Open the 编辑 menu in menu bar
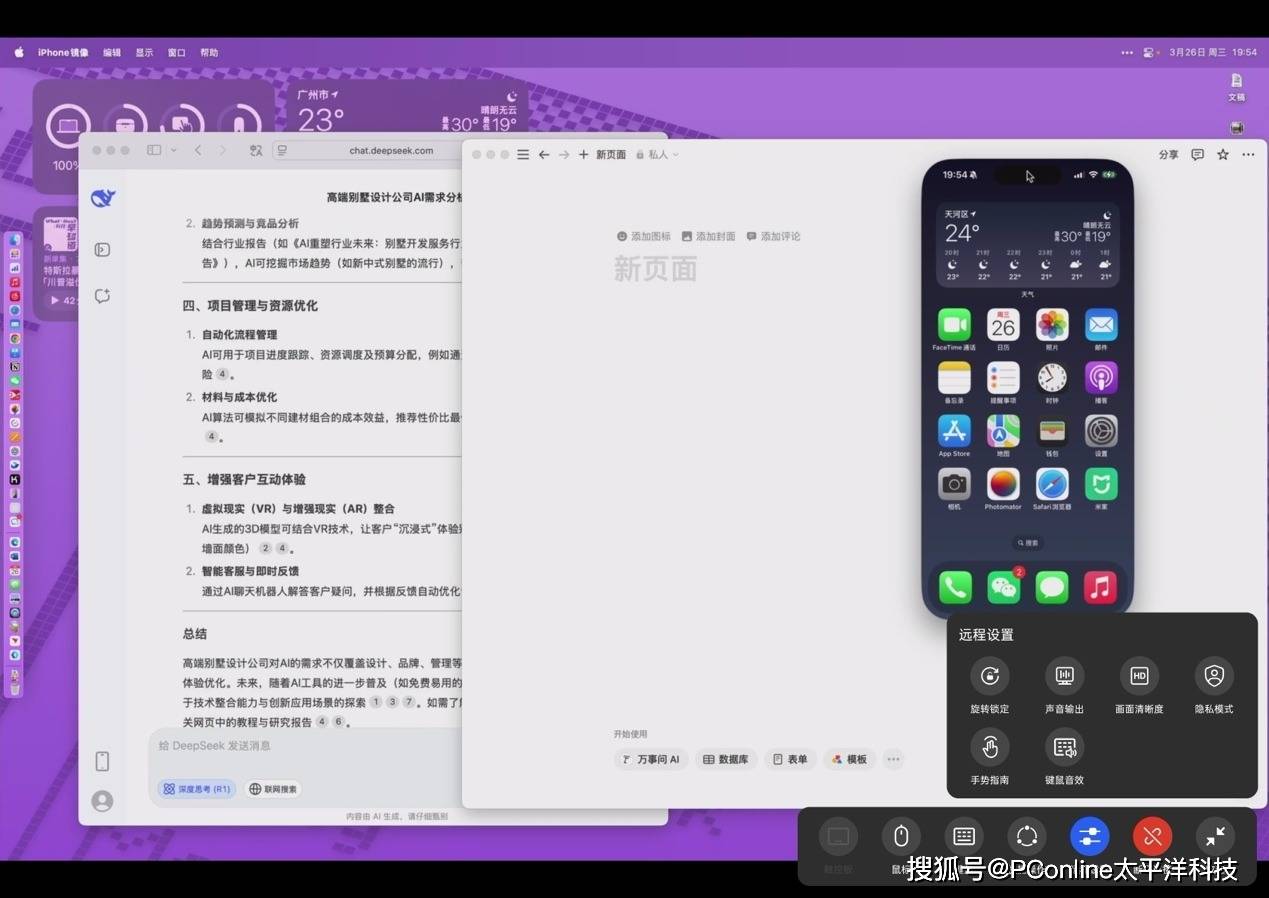 (112, 53)
